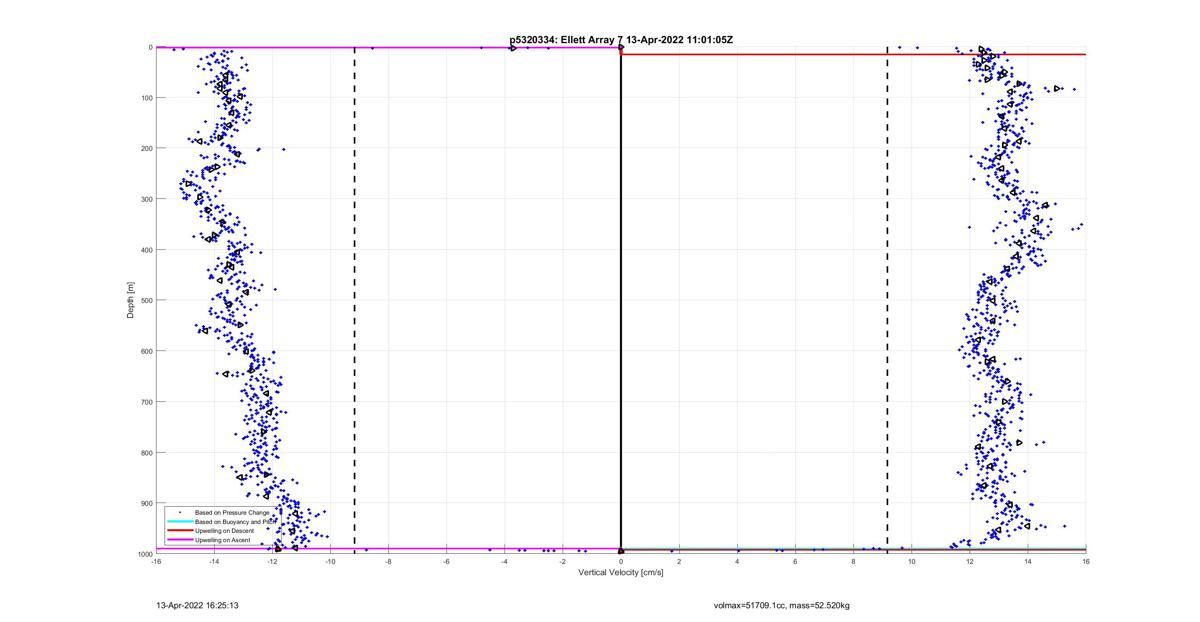Click the dark red line sample in legend

[179, 530]
